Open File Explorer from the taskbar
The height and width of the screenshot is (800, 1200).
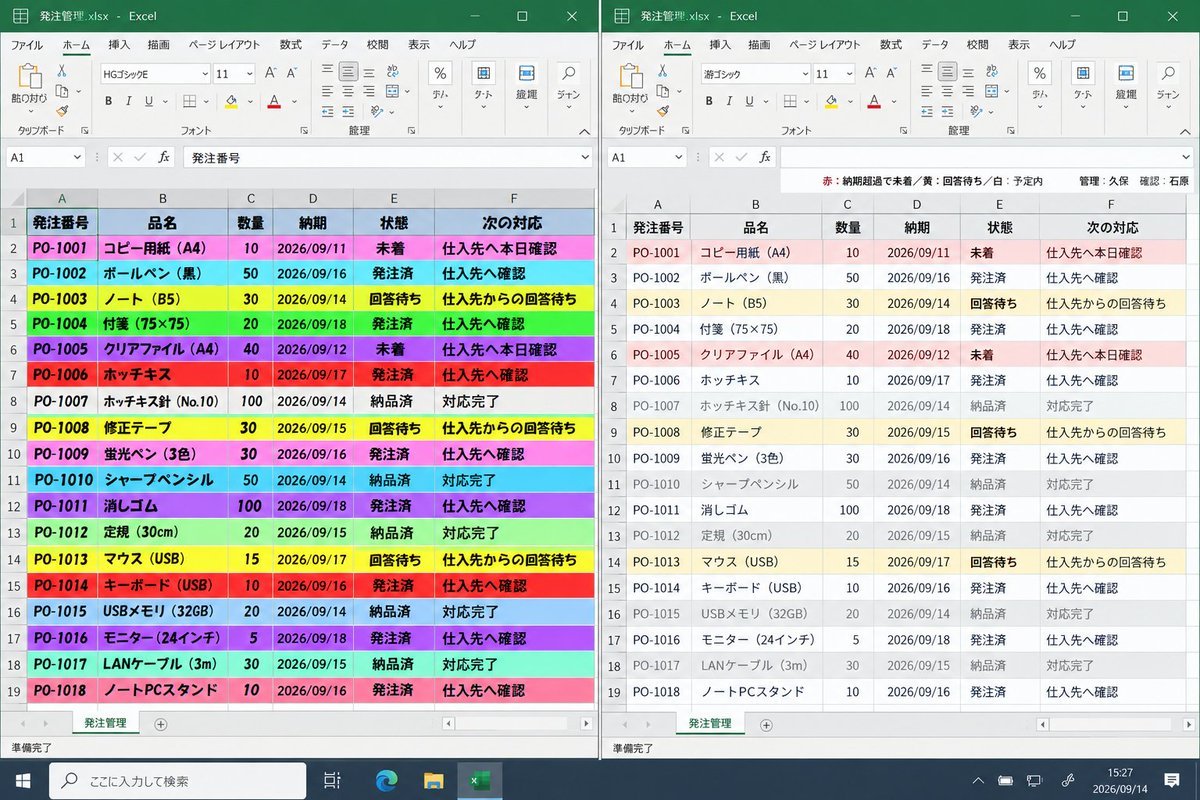[433, 780]
